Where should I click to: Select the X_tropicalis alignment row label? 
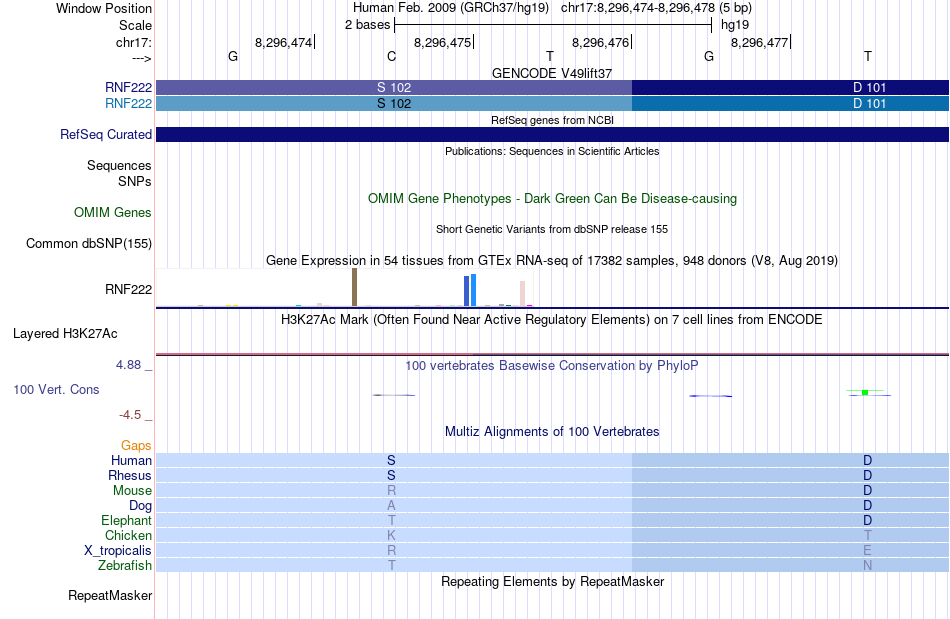118,550
